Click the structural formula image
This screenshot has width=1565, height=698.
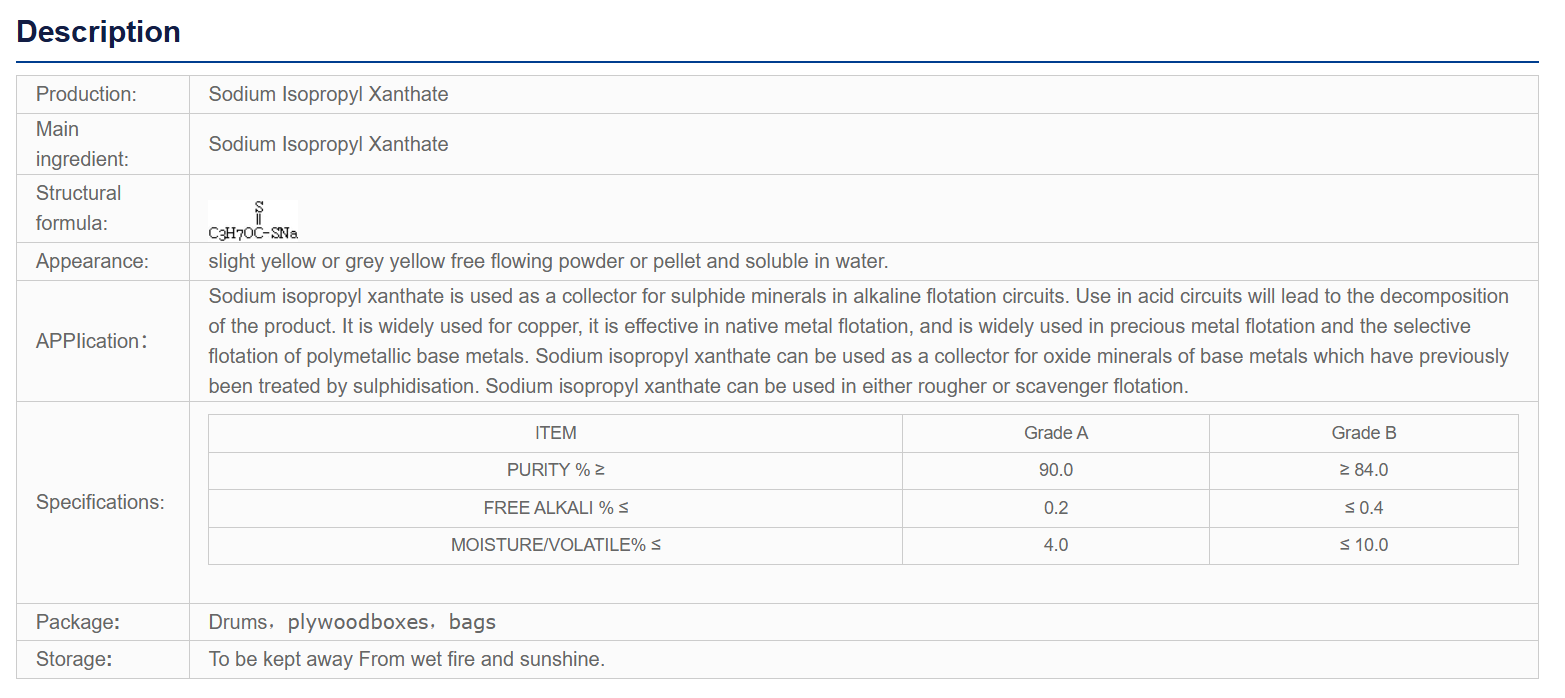pyautogui.click(x=253, y=221)
